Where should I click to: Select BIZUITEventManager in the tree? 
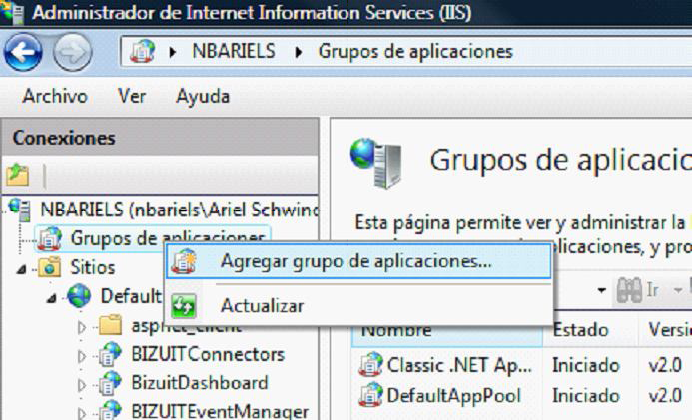coord(220,412)
